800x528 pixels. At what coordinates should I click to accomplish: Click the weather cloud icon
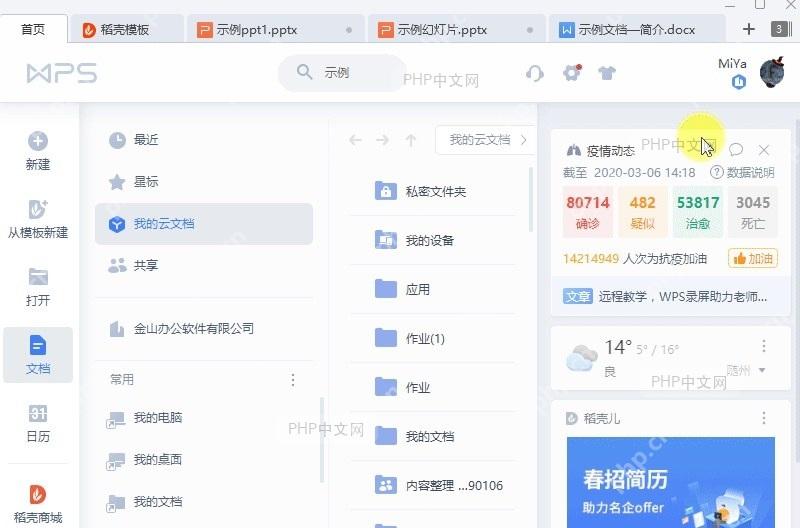coord(582,358)
